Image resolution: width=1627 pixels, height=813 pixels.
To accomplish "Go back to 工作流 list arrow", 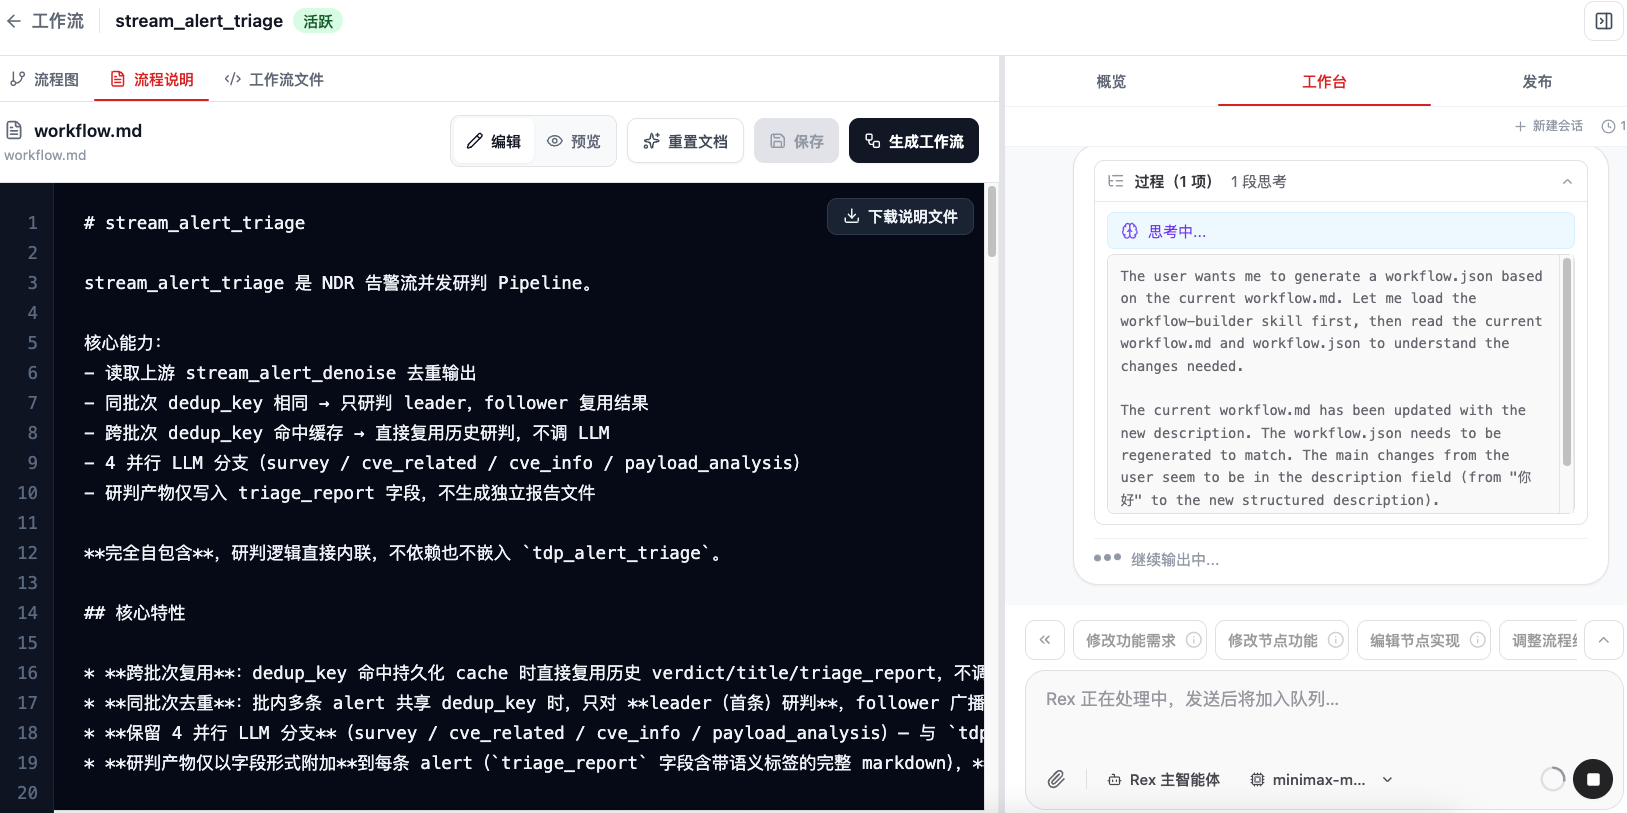I will (14, 21).
